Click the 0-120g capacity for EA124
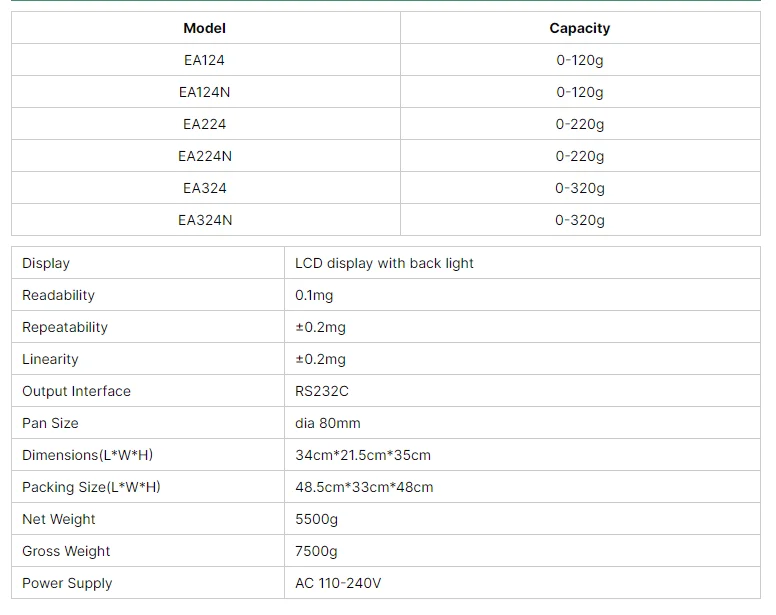 pyautogui.click(x=580, y=60)
